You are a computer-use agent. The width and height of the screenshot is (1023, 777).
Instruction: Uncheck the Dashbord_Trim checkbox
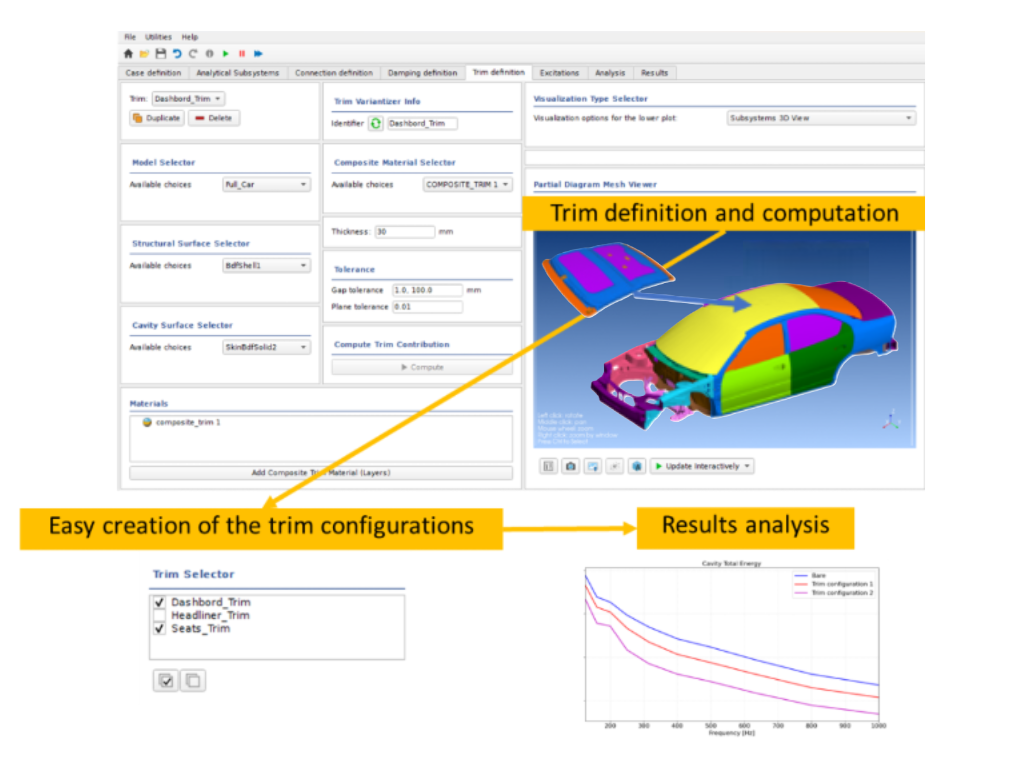159,603
